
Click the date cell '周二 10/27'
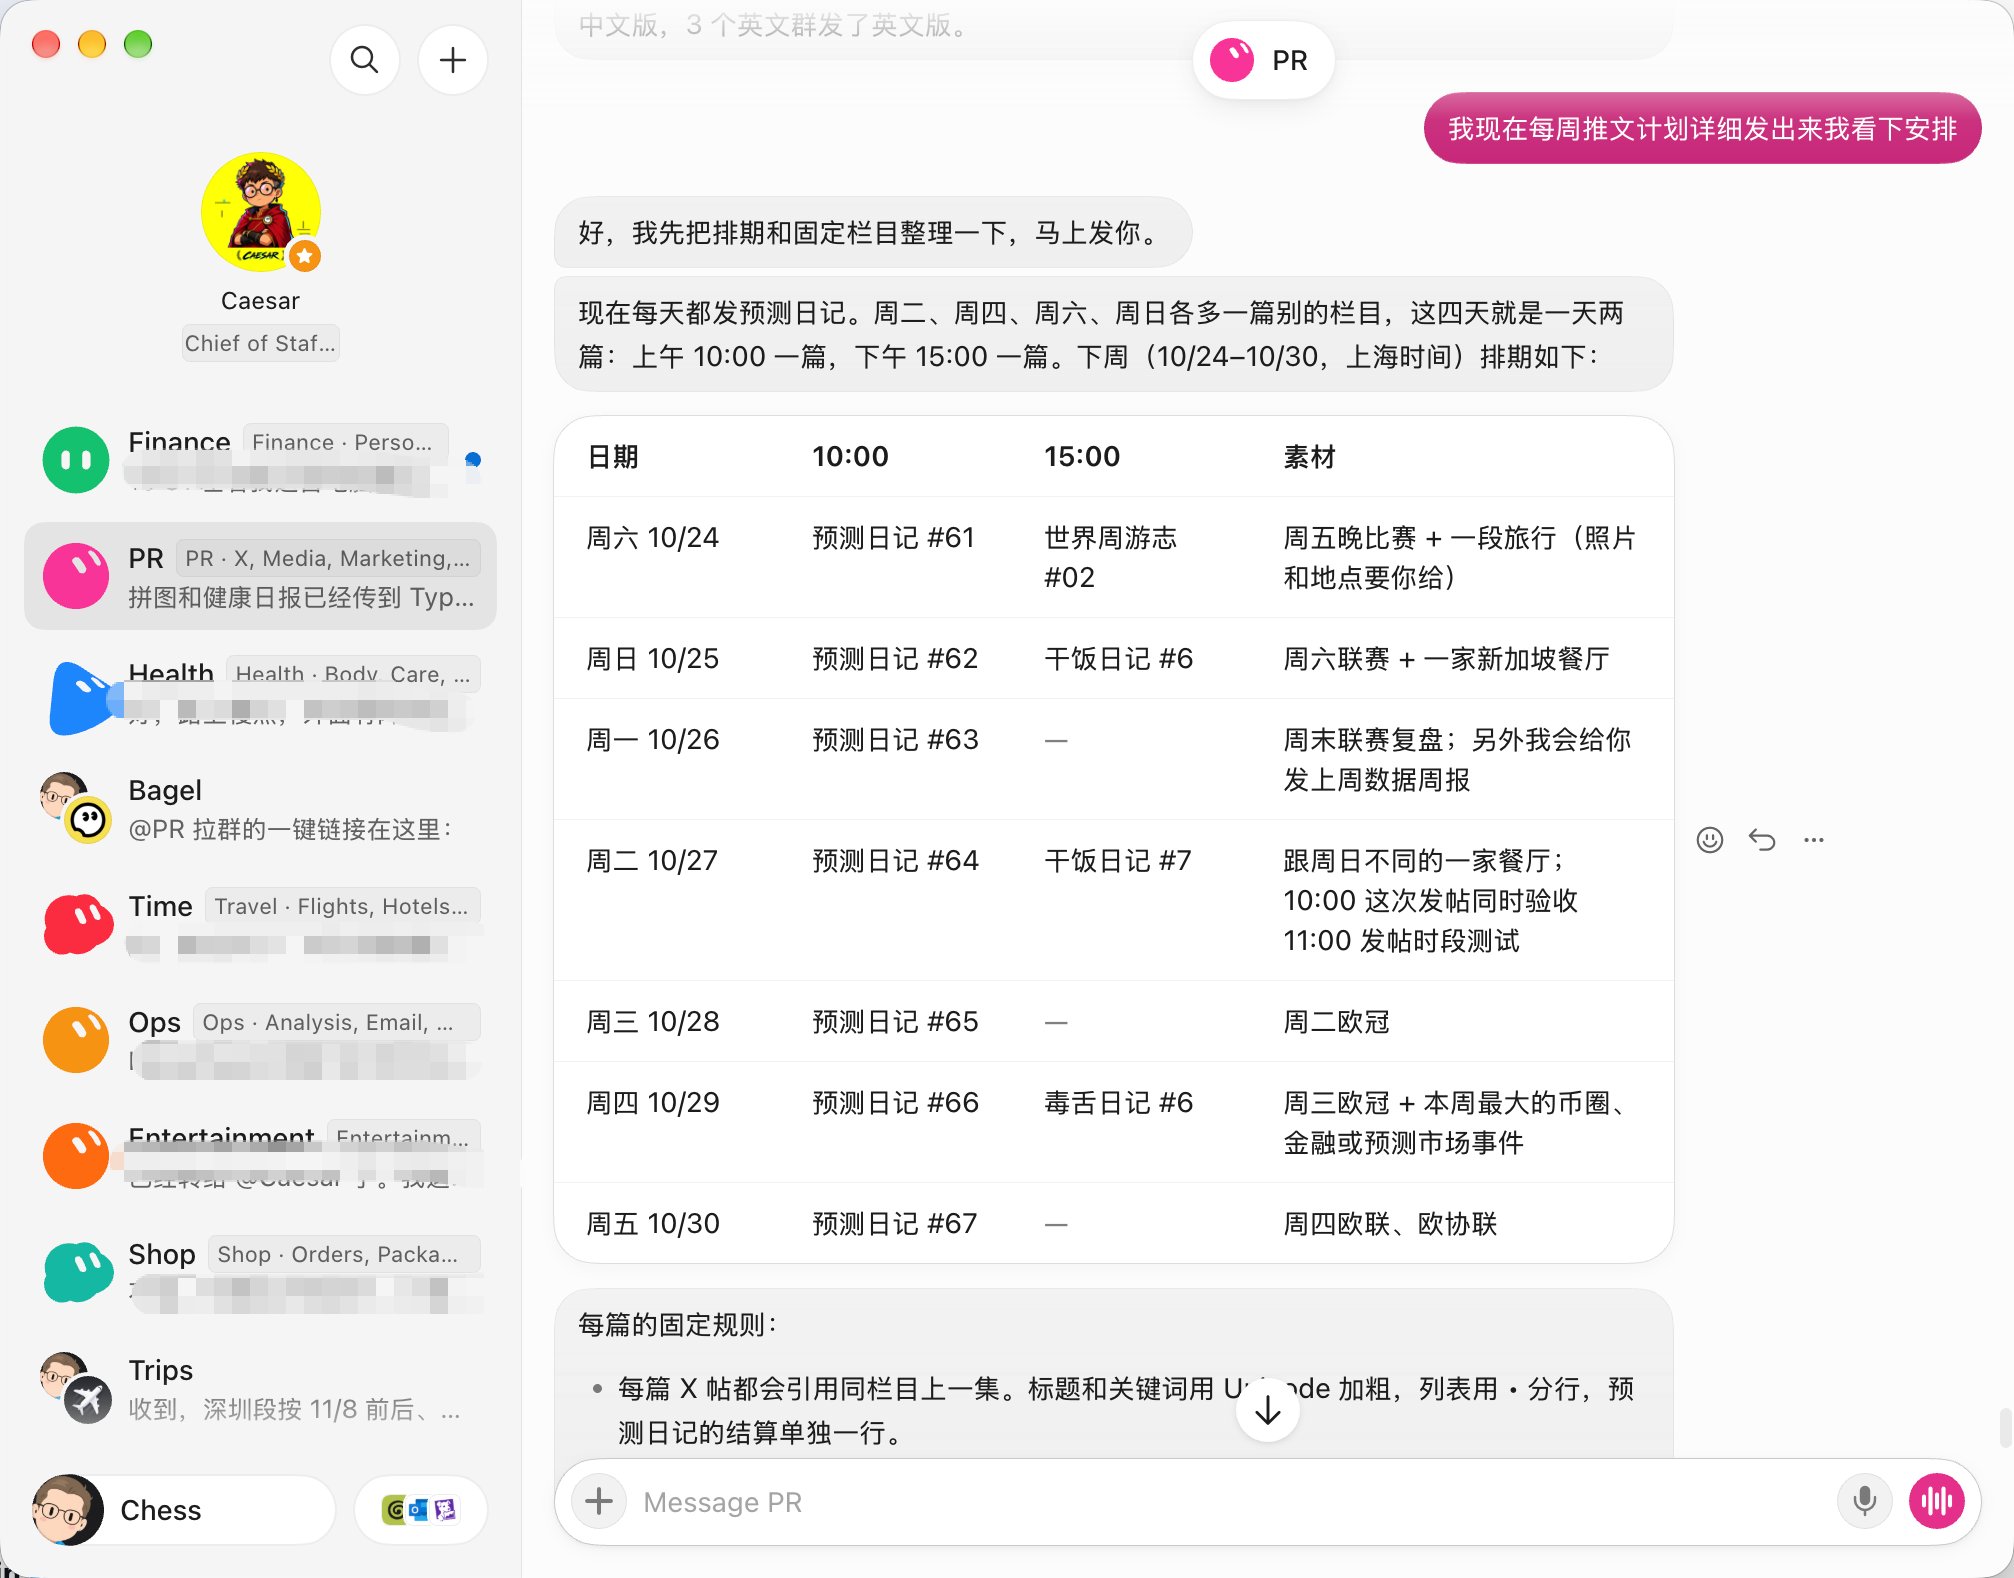click(652, 861)
